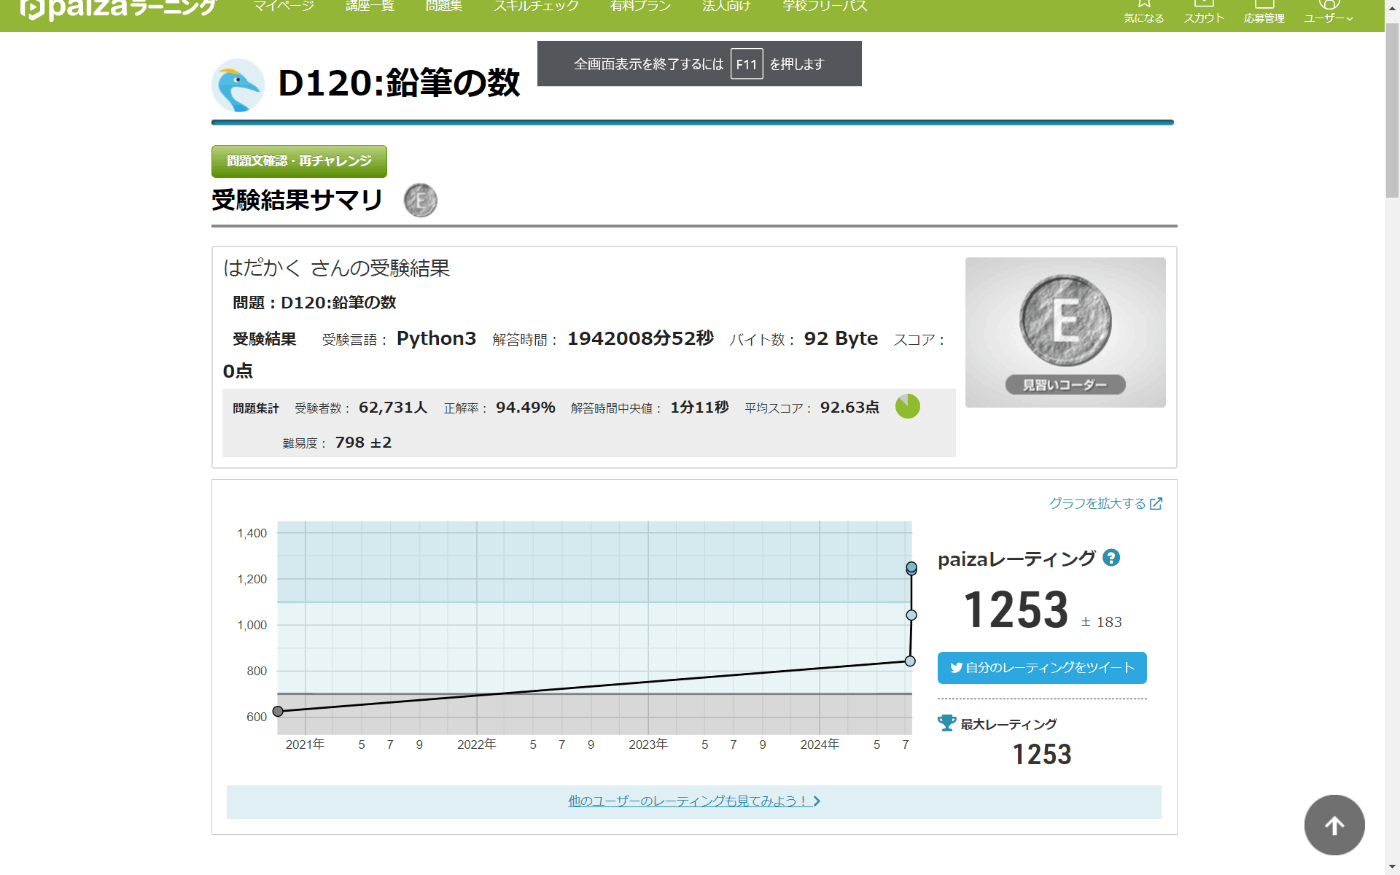
Task: Open スカウト in header
Action: [x=1204, y=12]
